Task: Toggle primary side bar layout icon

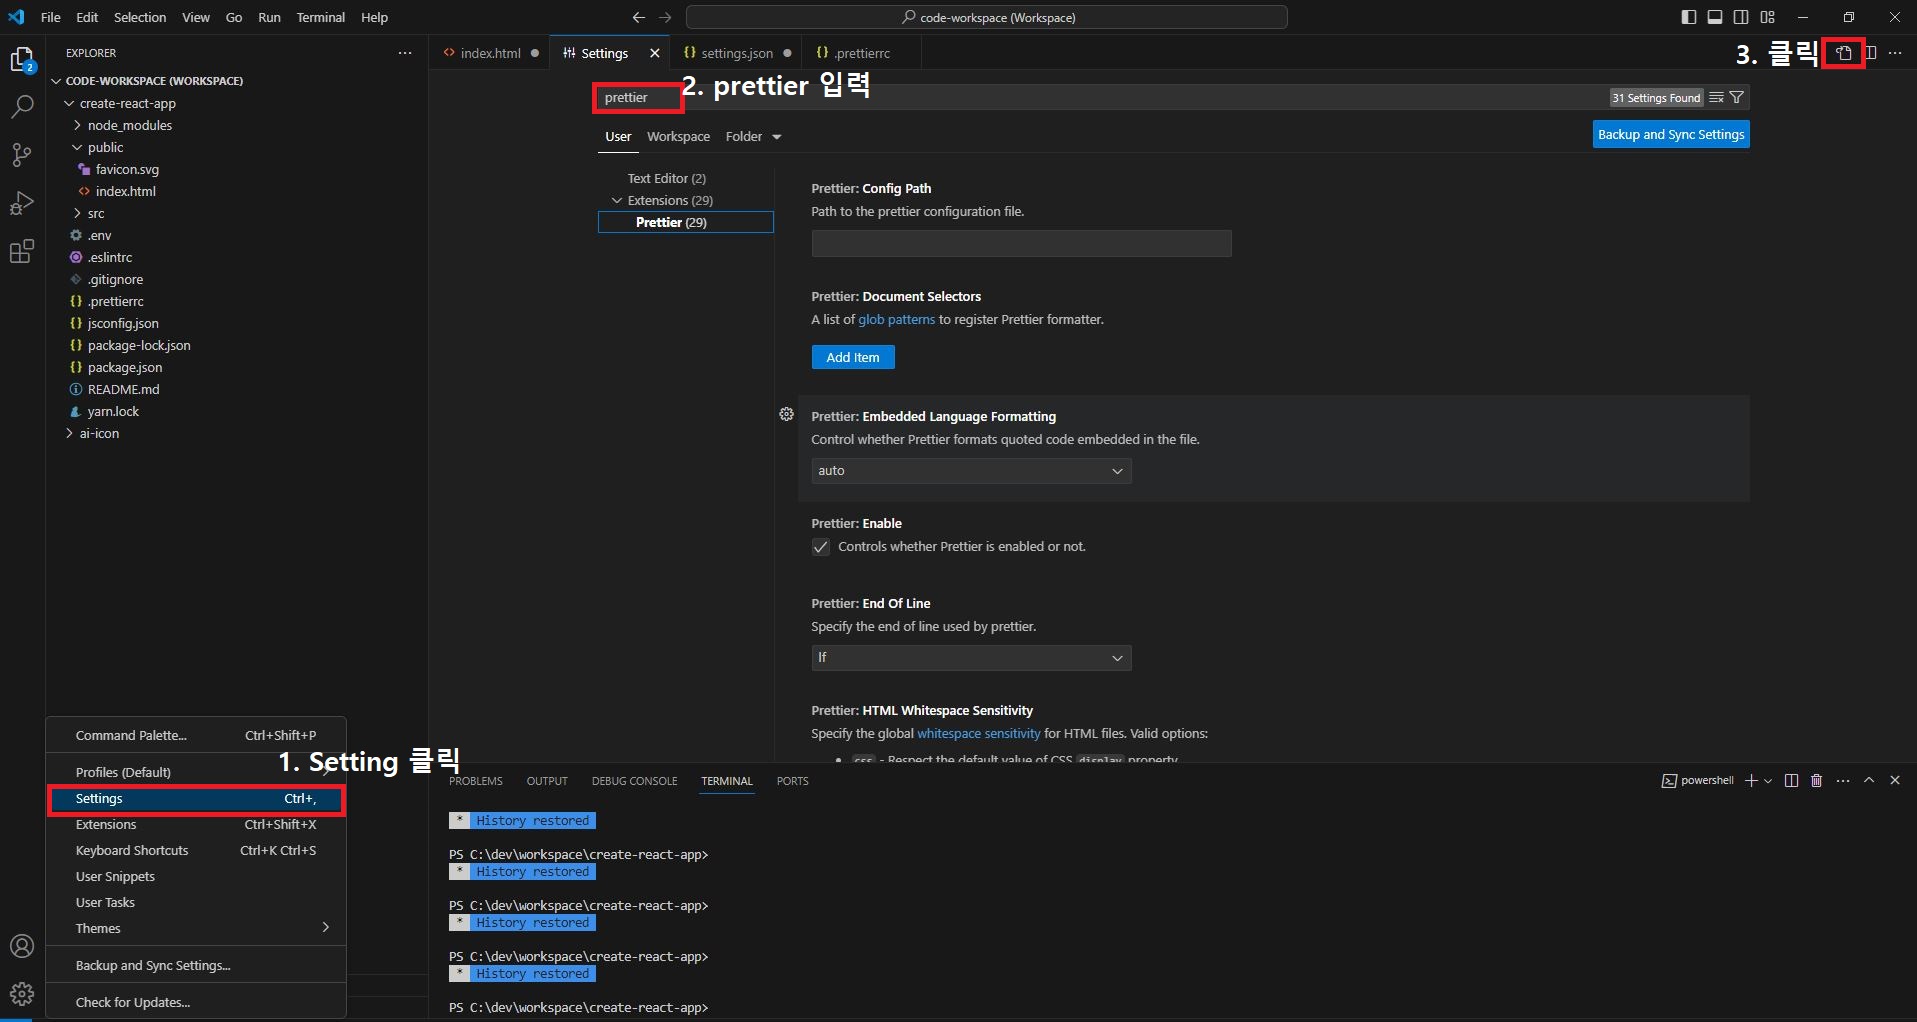Action: pyautogui.click(x=1689, y=17)
